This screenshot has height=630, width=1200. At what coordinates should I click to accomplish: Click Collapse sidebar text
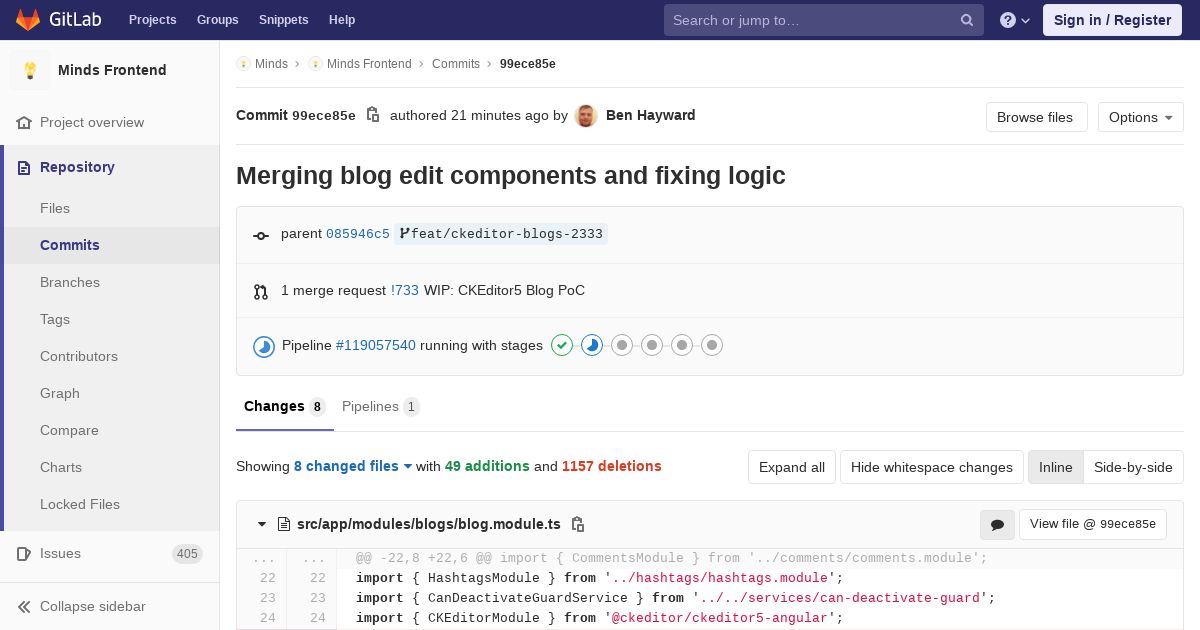pos(93,607)
